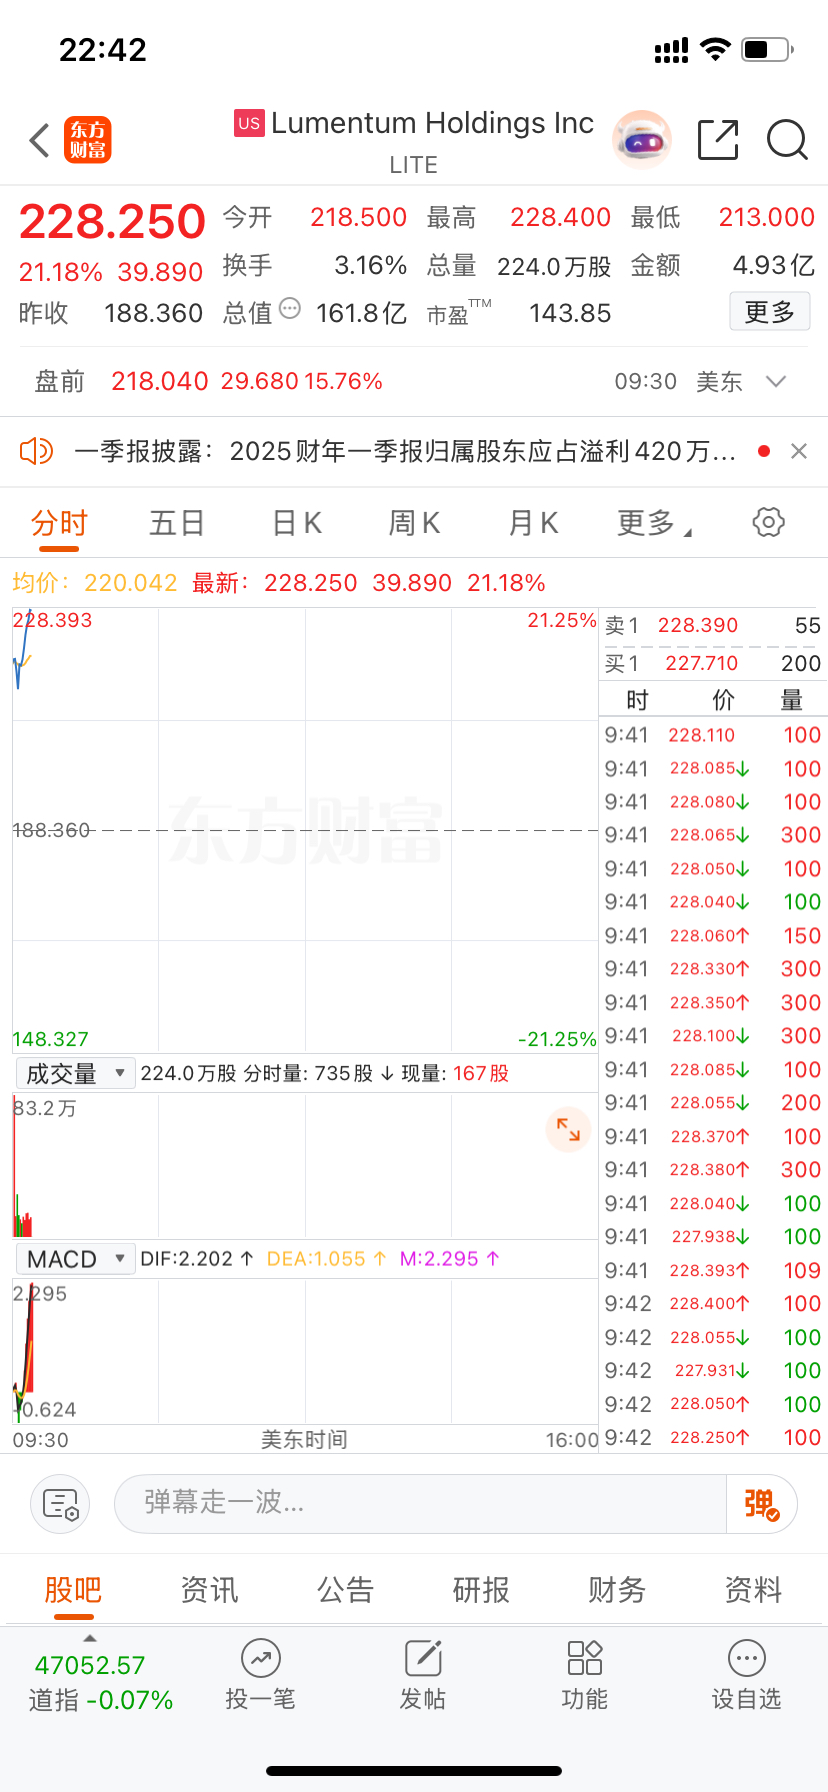Screen dimensions: 828x1792
Task: Open the 公告 tab
Action: click(x=345, y=1590)
